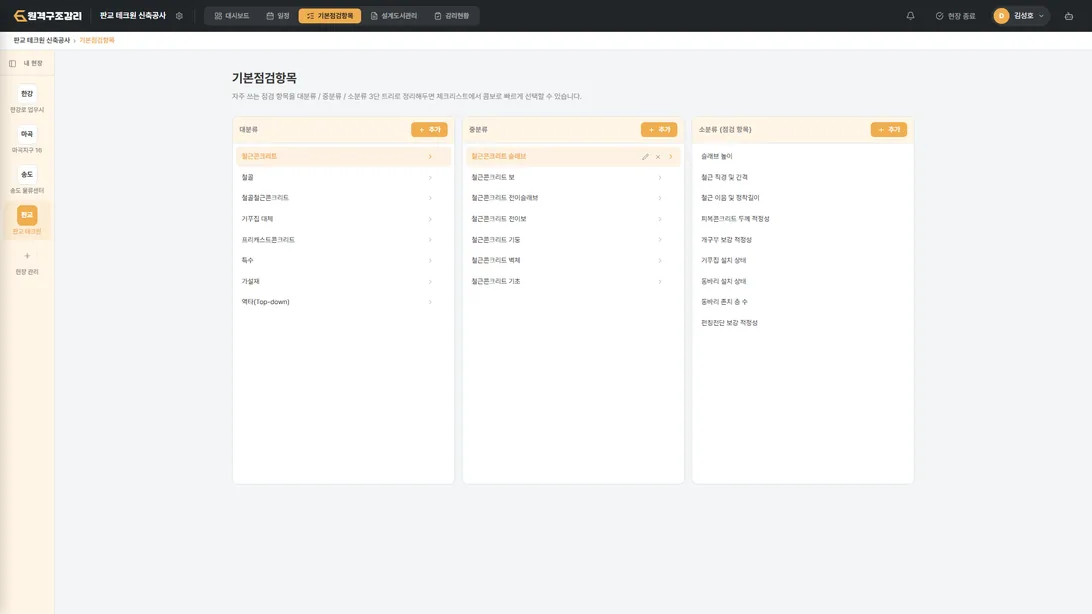
Task: Select the 마곡 site icon
Action: point(26,134)
